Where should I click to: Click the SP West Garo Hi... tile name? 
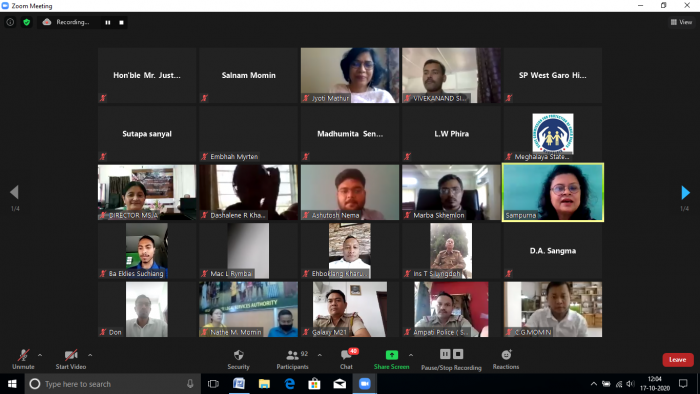pos(553,75)
